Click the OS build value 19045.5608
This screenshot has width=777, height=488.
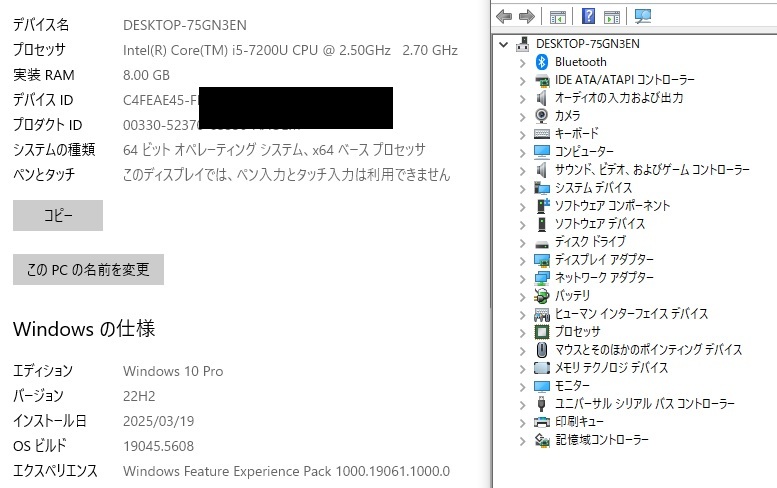pyautogui.click(x=159, y=445)
